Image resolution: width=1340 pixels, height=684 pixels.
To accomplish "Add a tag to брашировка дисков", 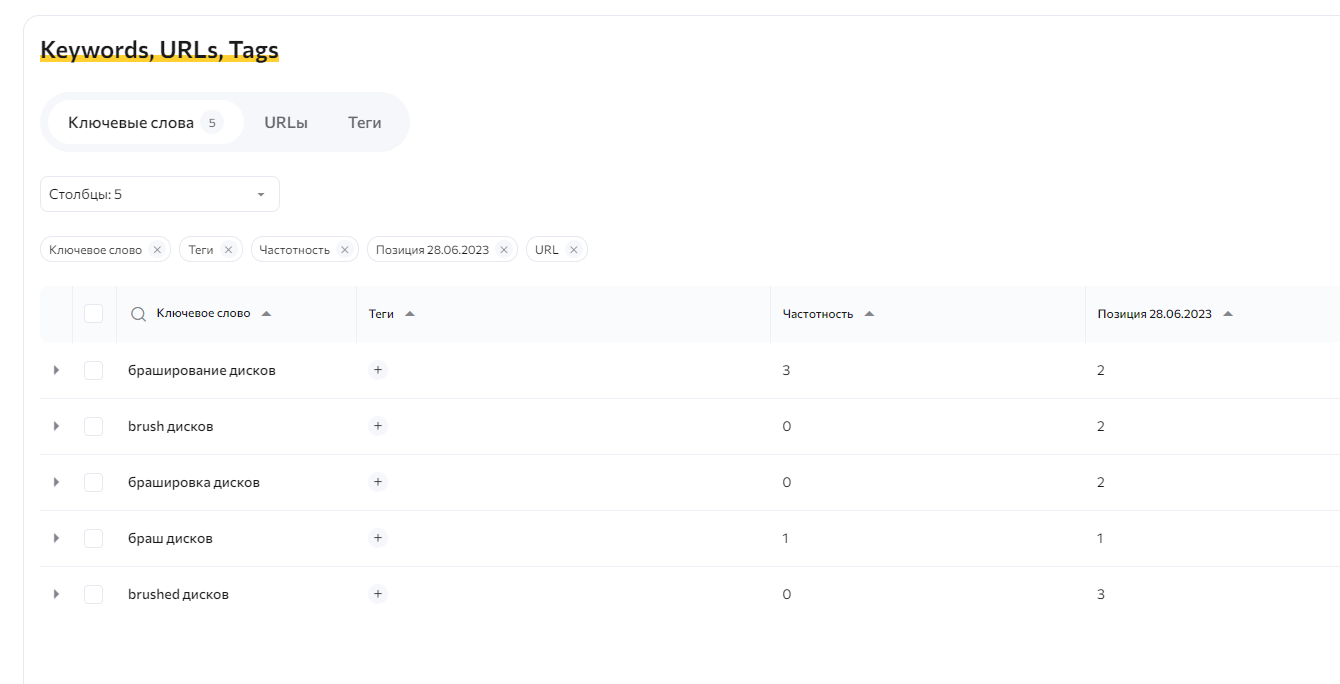I will pos(378,481).
